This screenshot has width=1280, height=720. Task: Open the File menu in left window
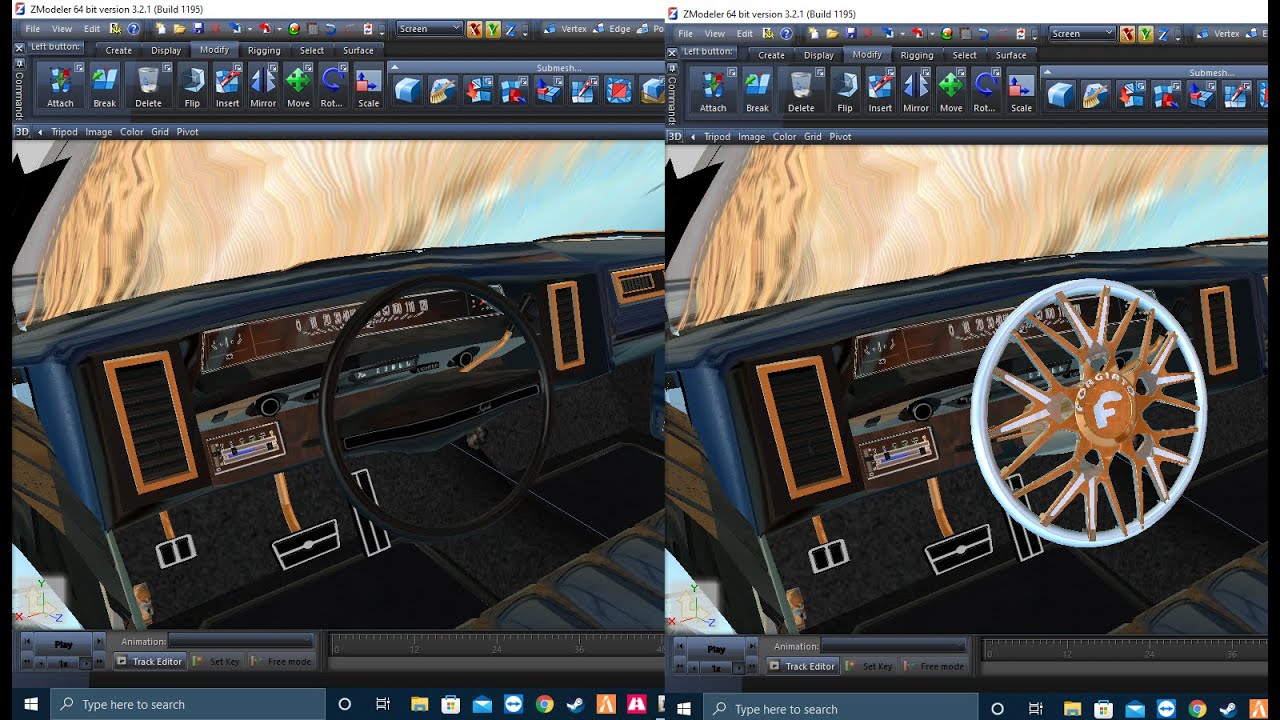coord(33,29)
